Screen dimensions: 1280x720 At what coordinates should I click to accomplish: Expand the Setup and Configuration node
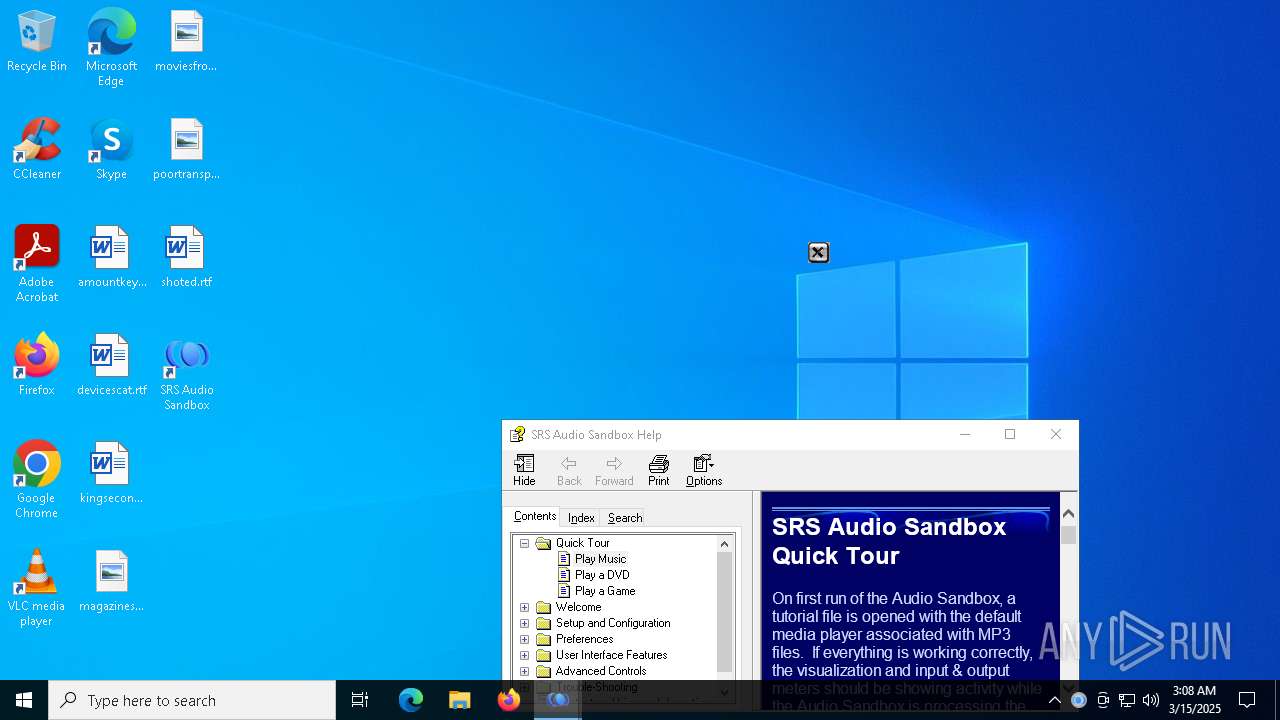point(524,623)
